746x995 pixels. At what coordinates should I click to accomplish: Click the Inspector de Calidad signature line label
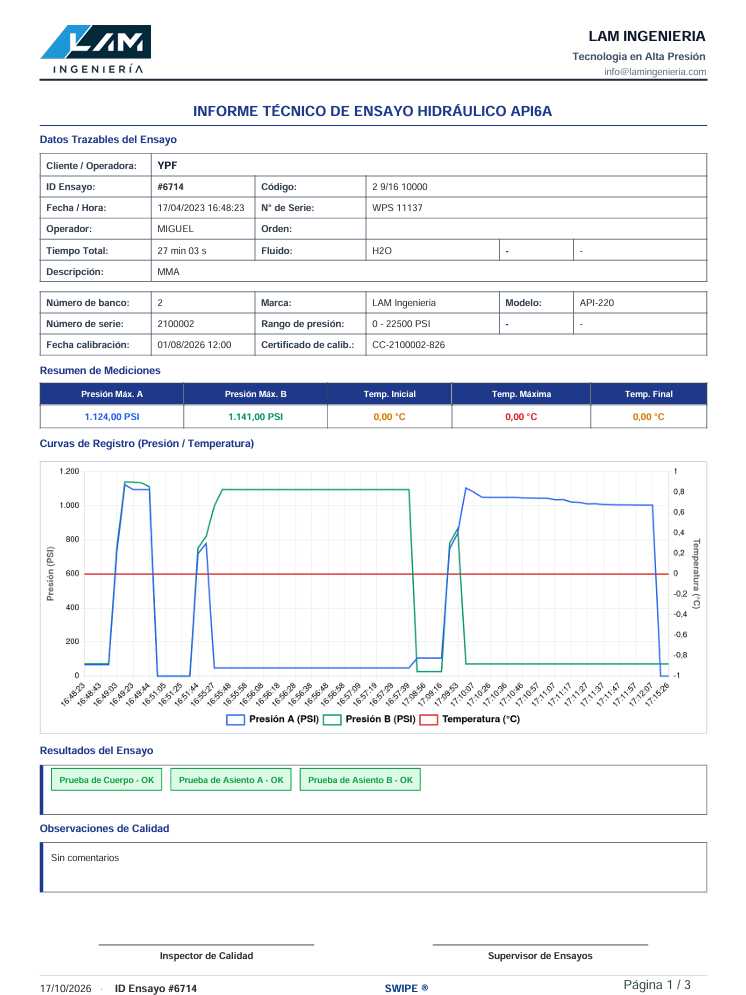(x=206, y=956)
